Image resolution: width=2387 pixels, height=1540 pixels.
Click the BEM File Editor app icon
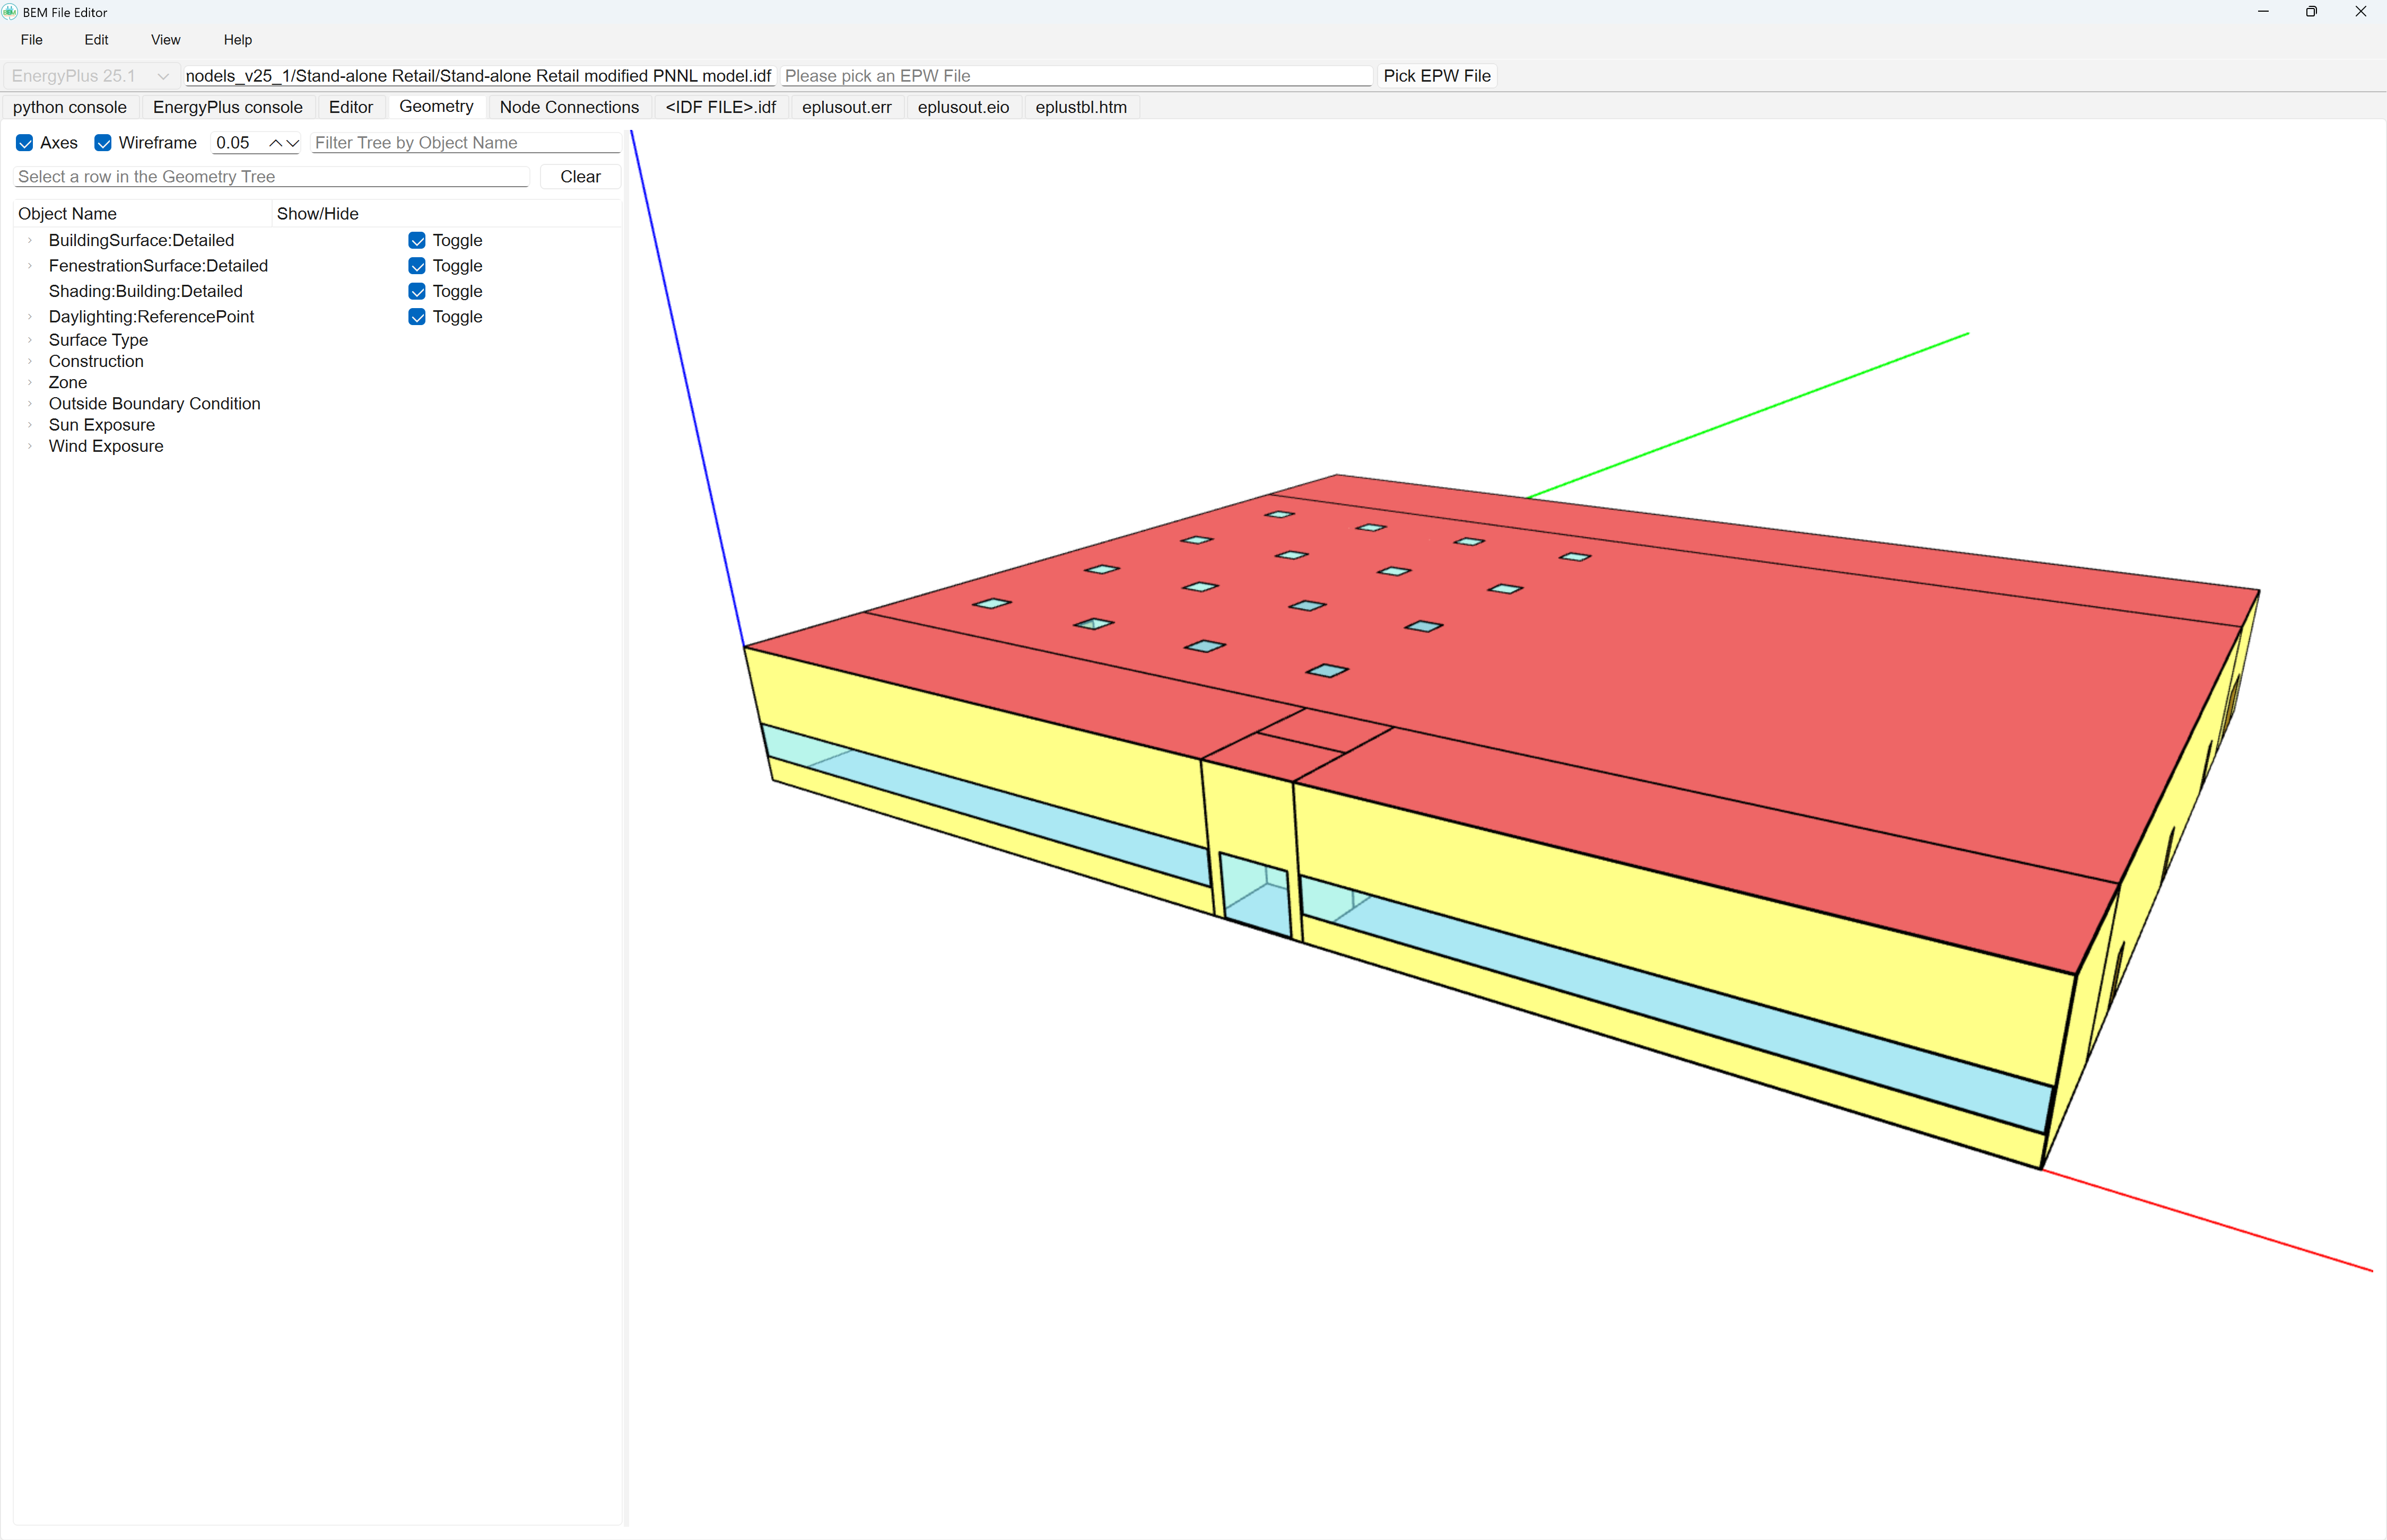tap(10, 12)
